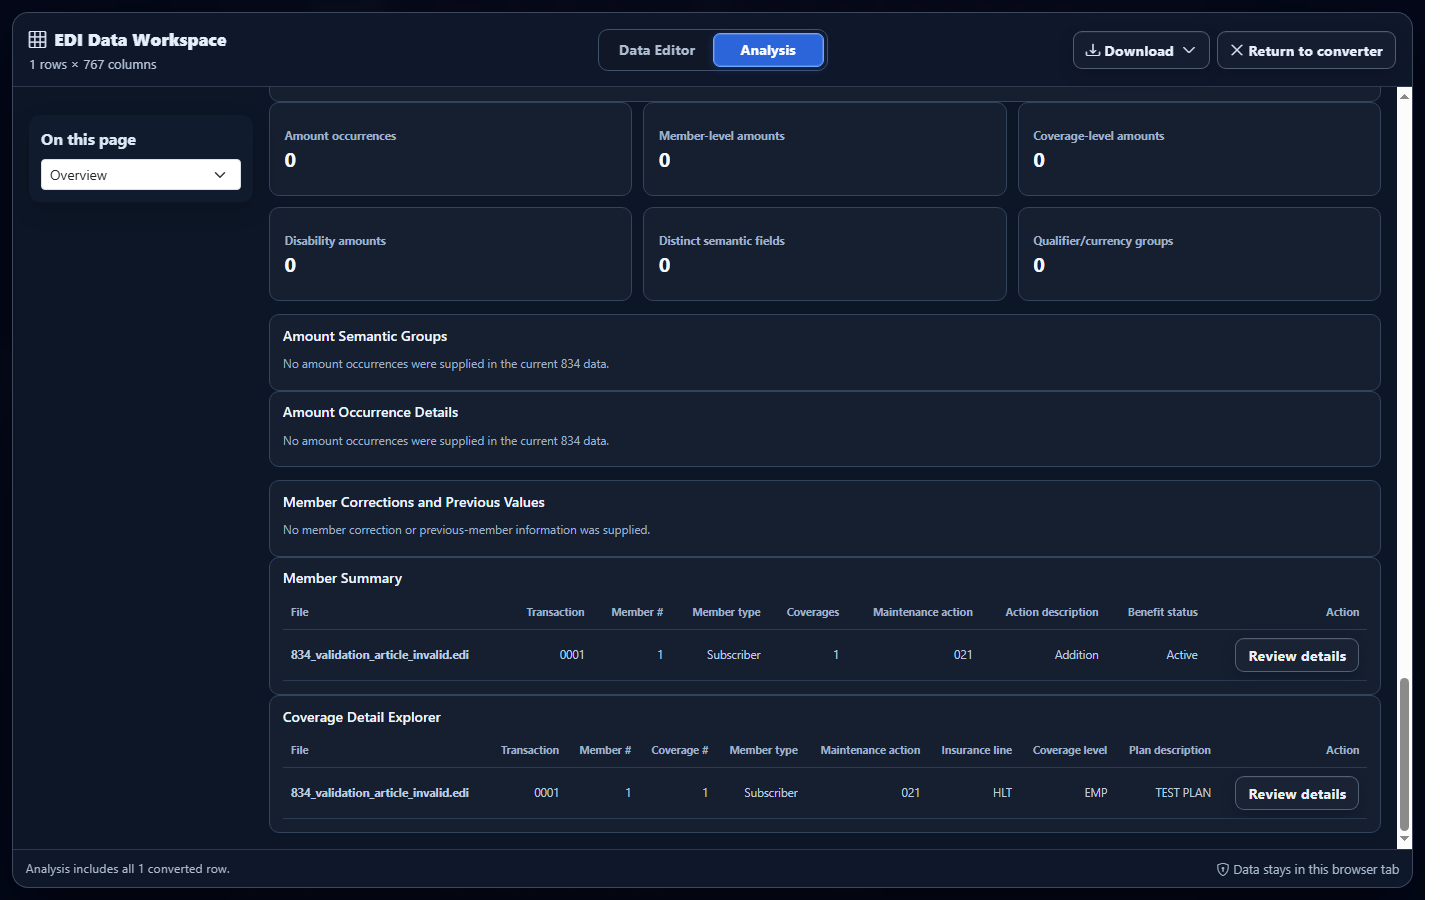Click the Subscriber cell in Member Summary

point(734,655)
